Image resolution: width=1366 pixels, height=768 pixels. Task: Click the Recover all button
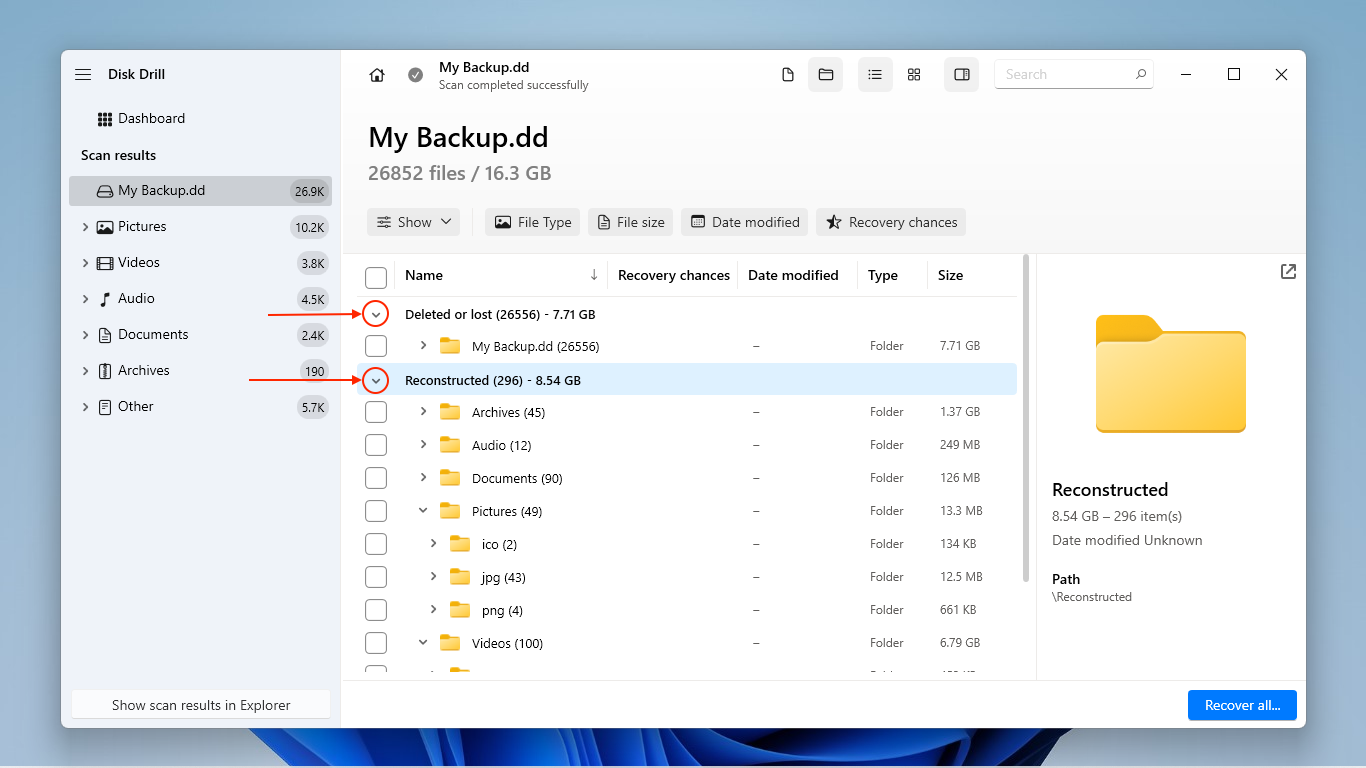[1242, 705]
